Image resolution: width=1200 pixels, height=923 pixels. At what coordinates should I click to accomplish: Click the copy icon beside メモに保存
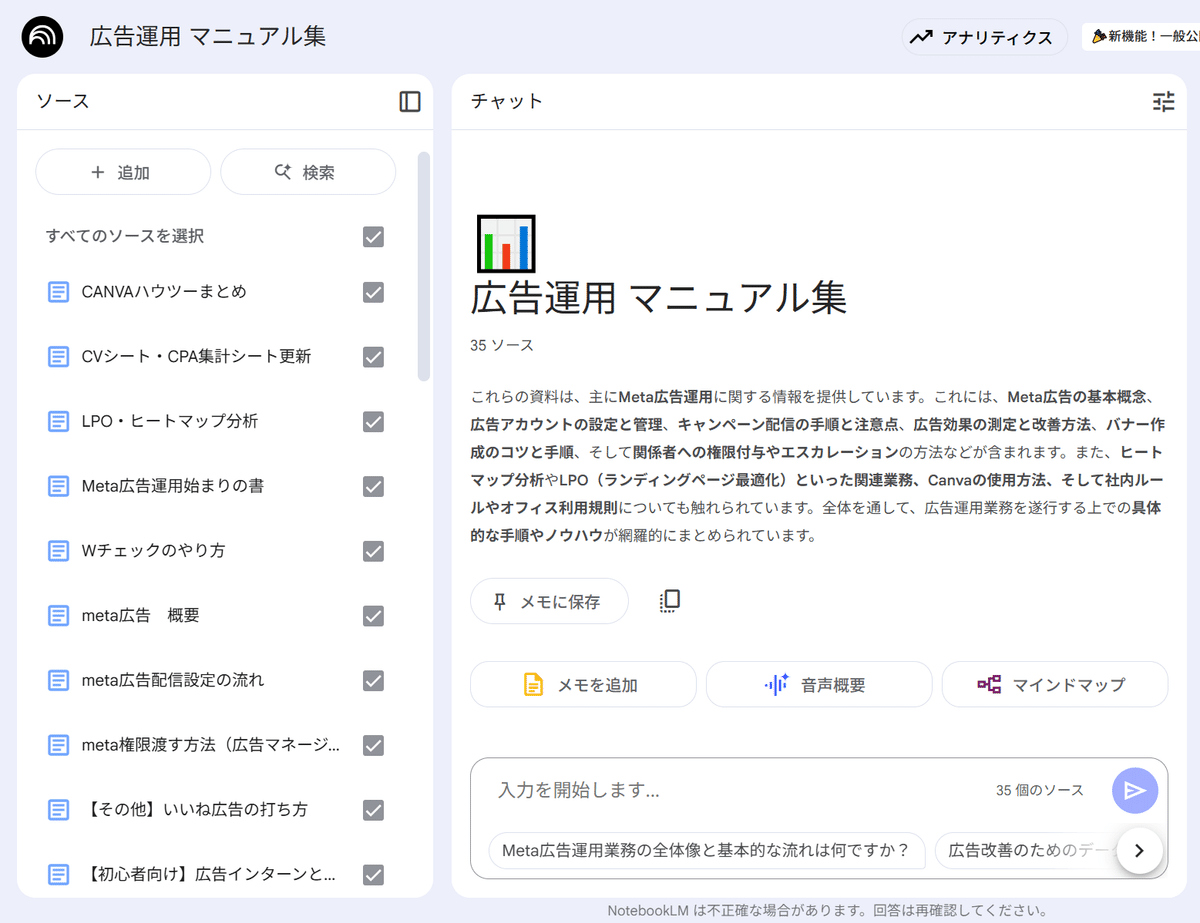click(x=668, y=600)
